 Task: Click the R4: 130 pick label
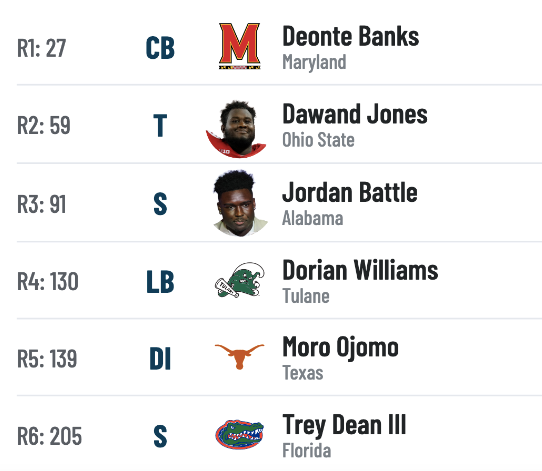(48, 281)
